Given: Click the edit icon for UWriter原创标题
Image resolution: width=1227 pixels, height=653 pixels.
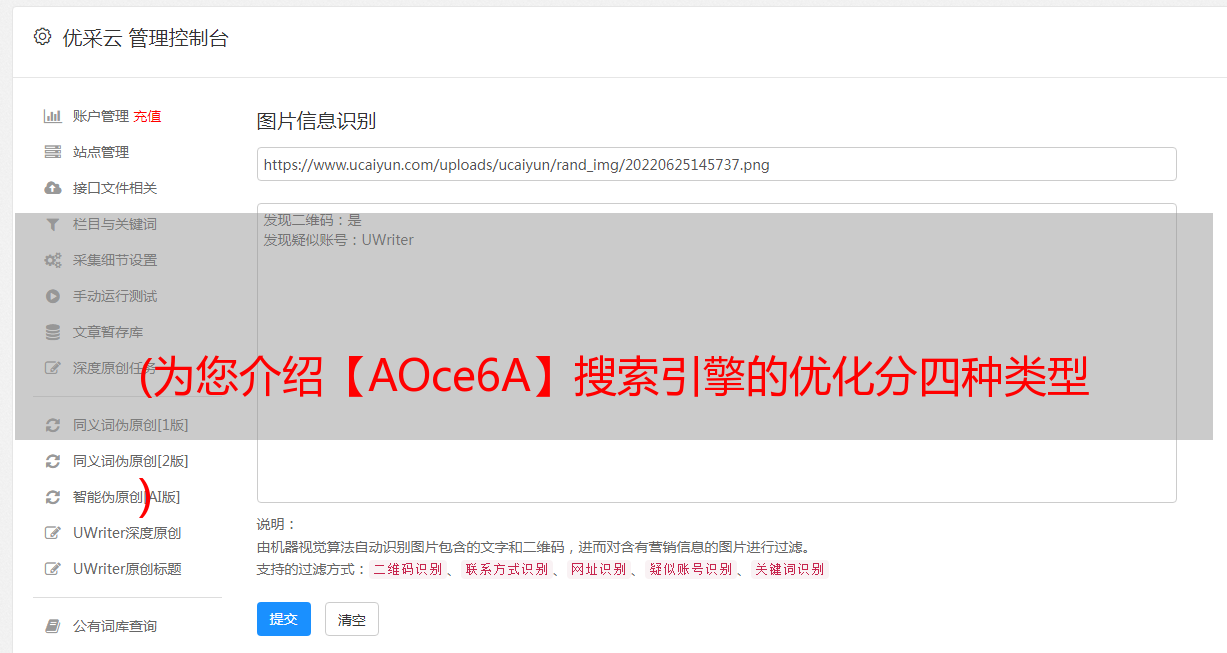Looking at the screenshot, I should point(53,569).
